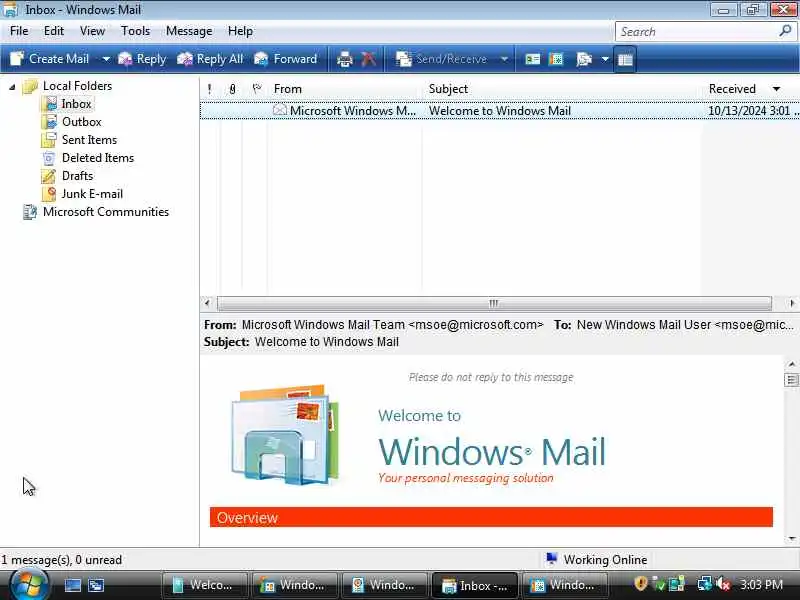Open the Sent Items folder

pos(89,140)
